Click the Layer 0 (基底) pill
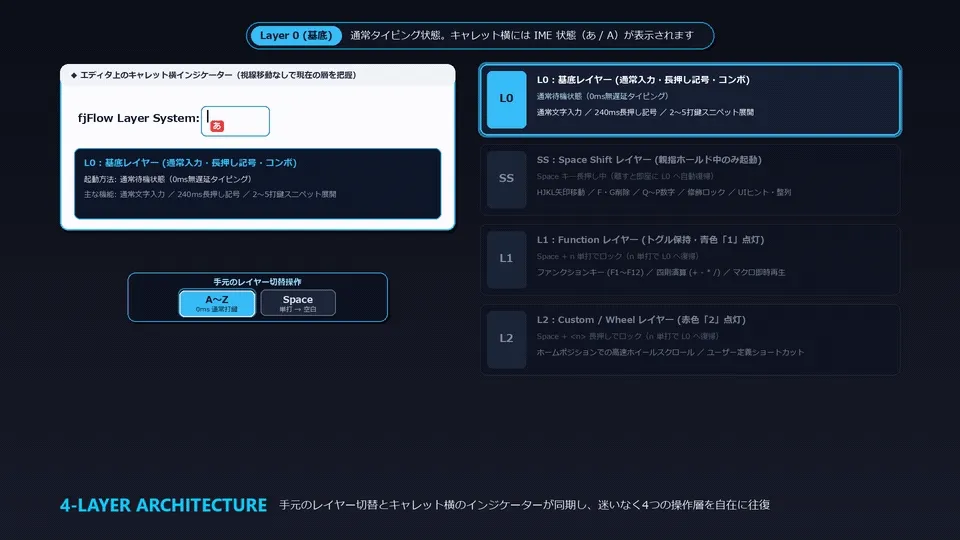960x540 pixels. pos(296,36)
